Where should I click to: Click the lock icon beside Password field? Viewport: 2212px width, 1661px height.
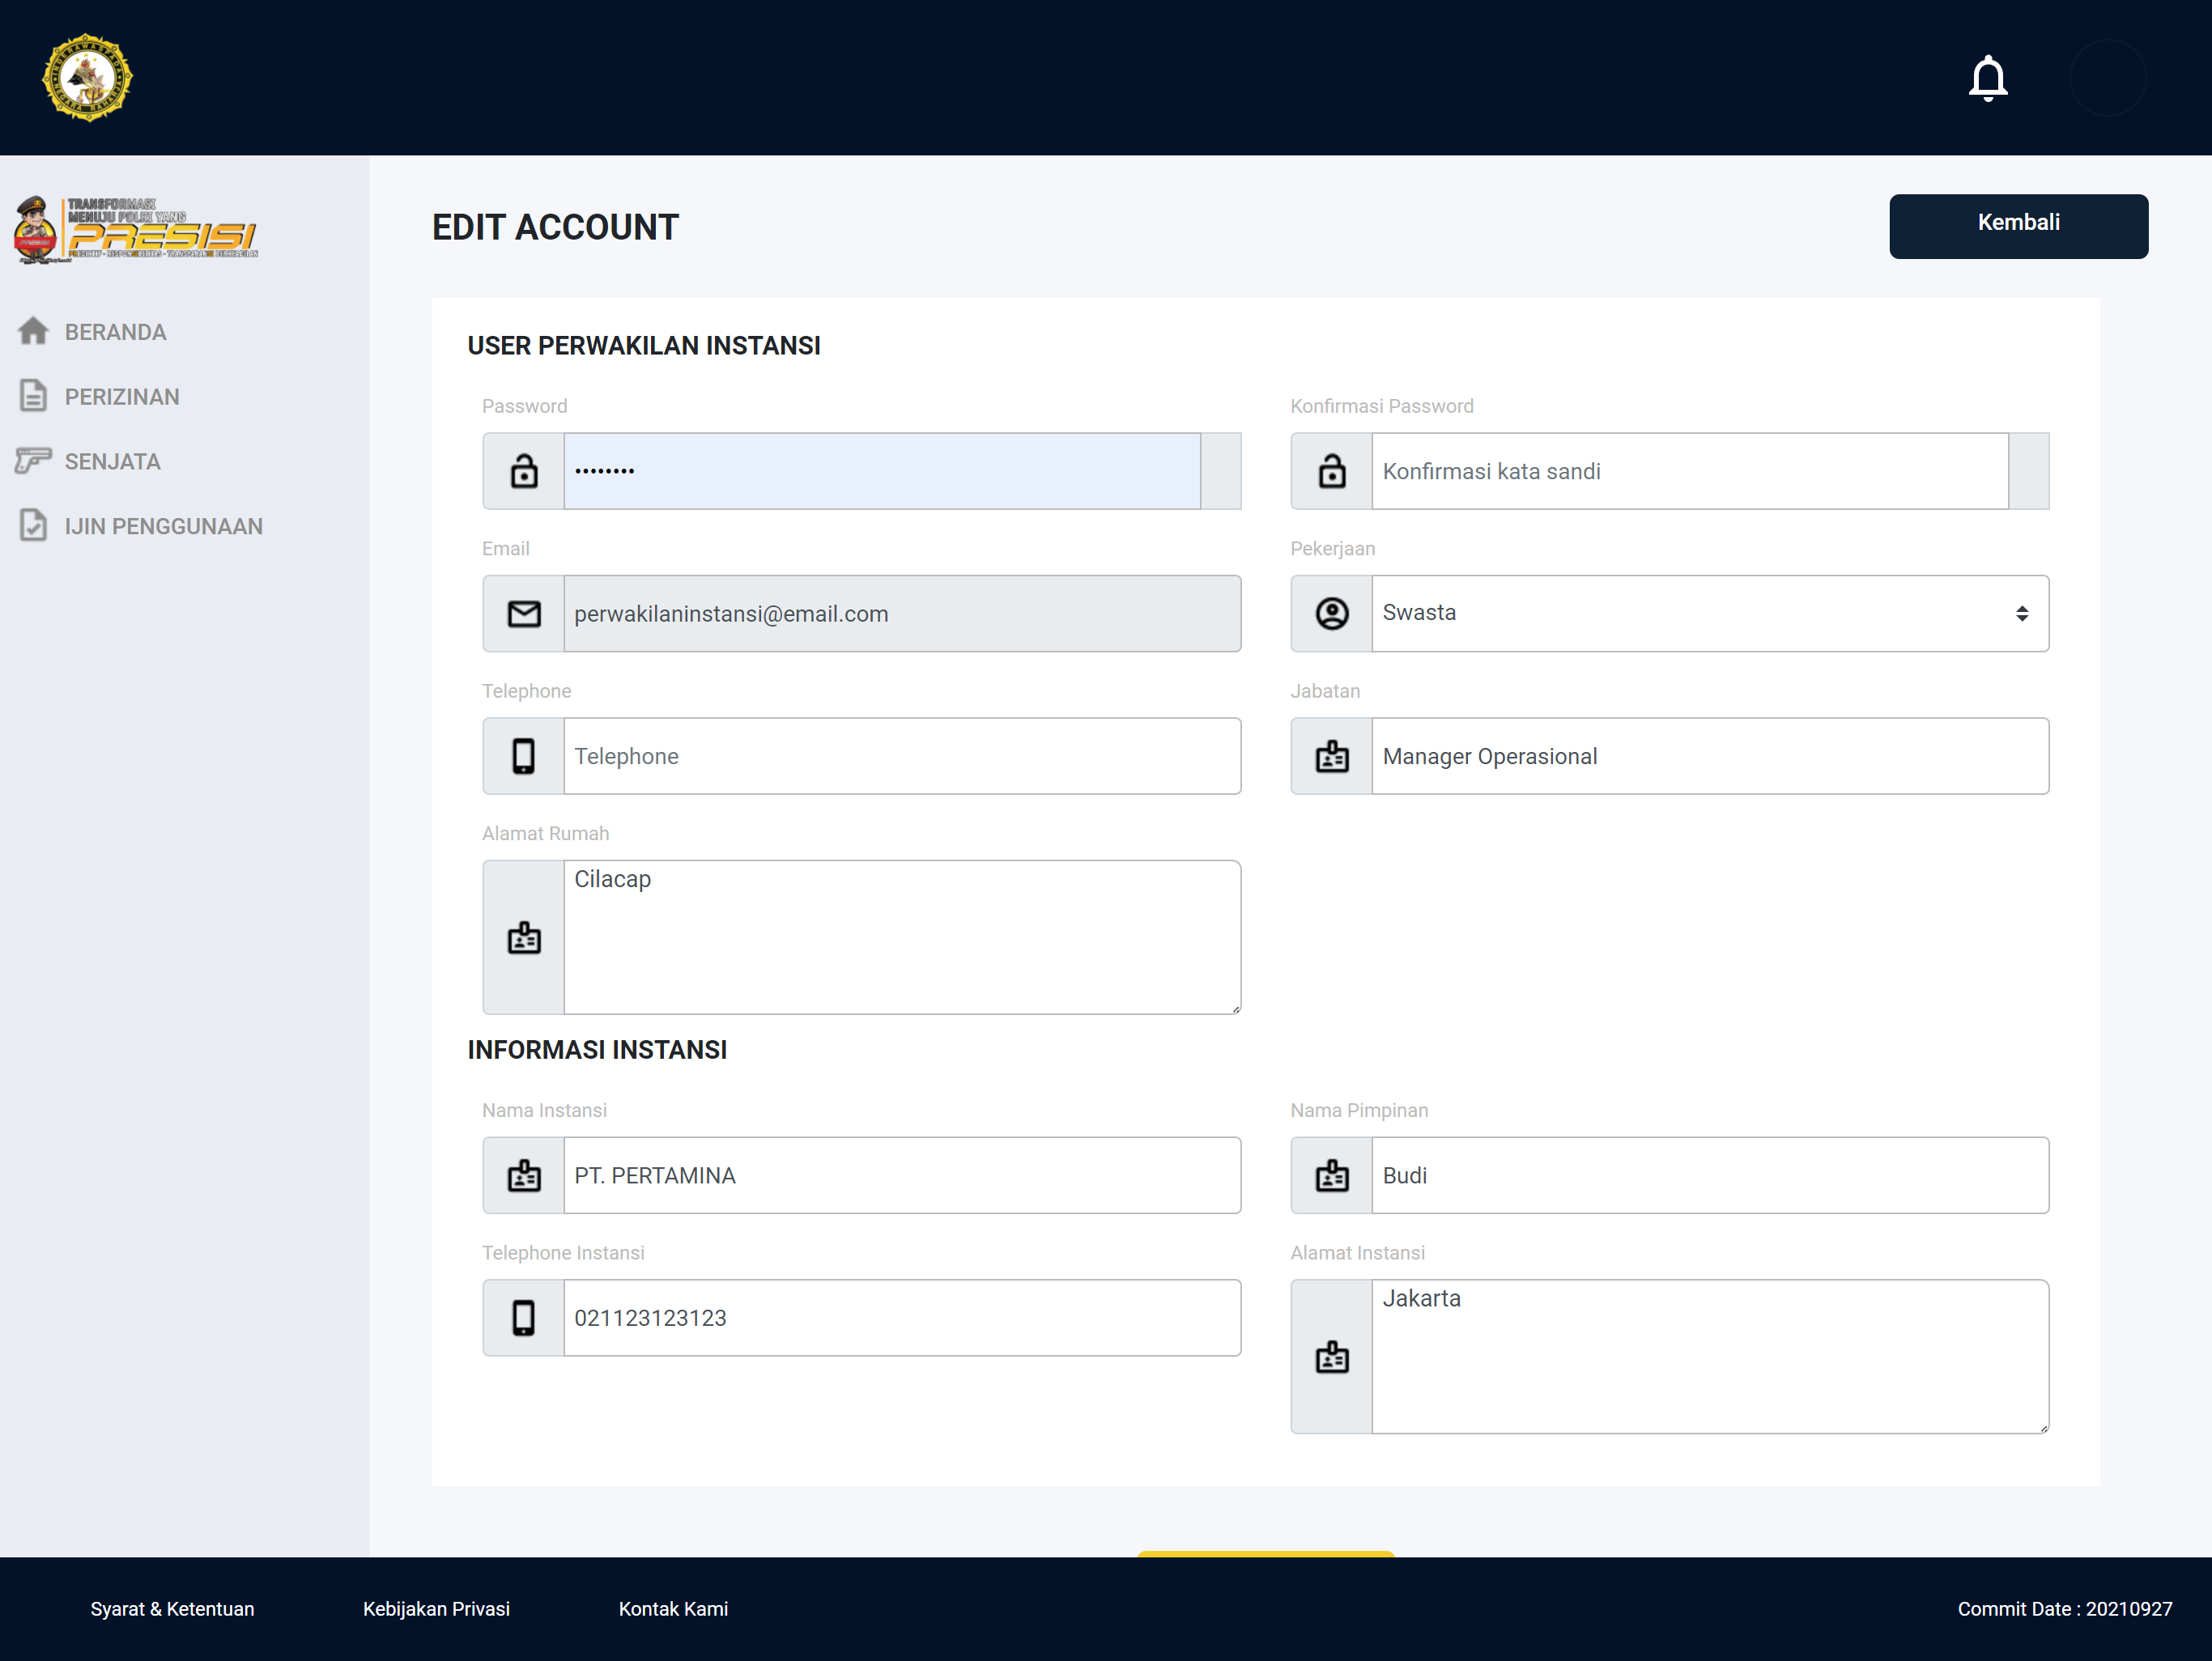523,471
